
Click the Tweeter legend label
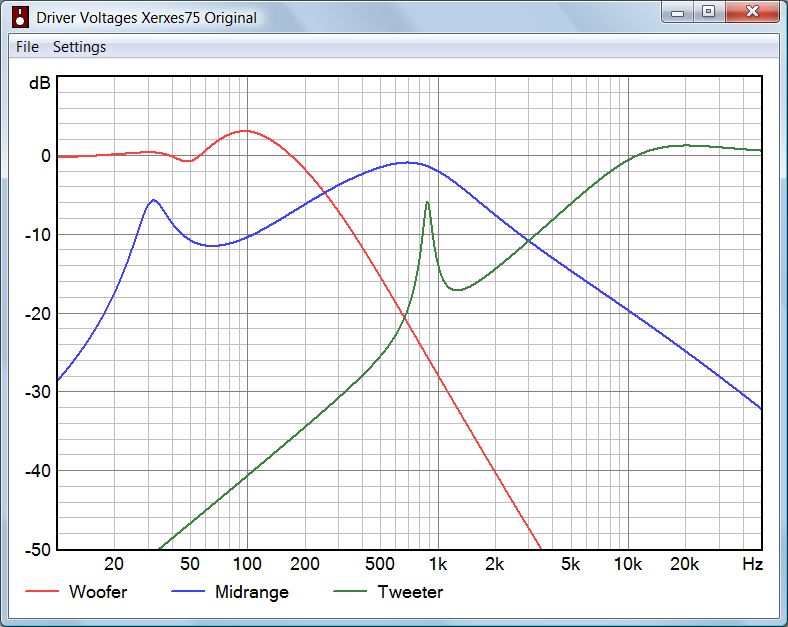(x=410, y=592)
